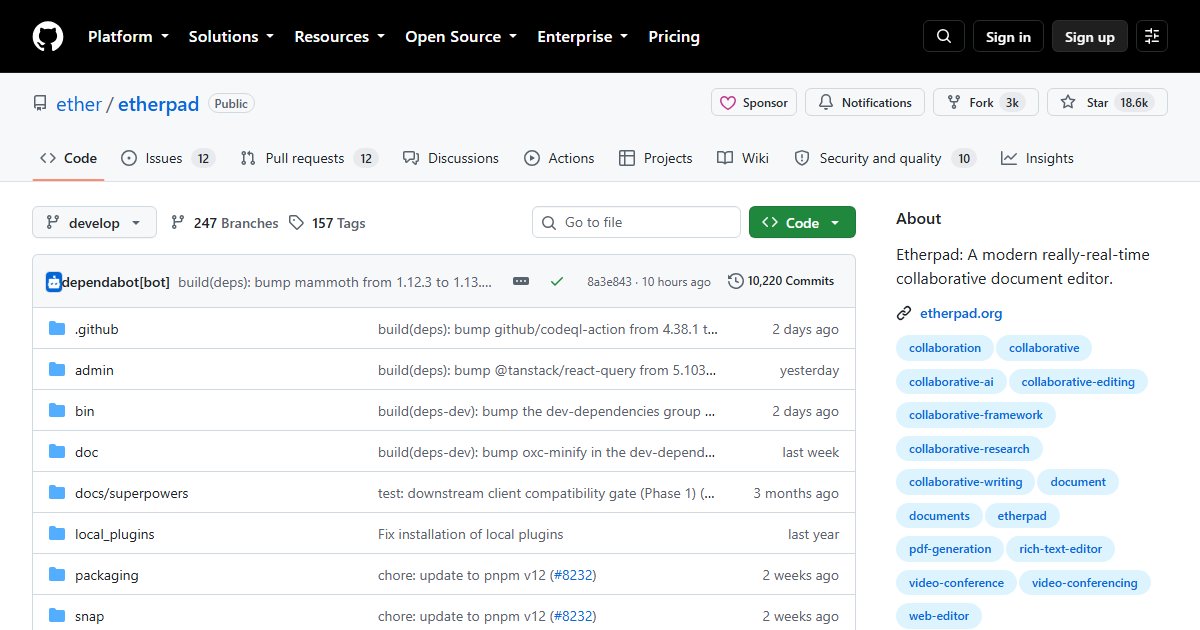Expand commit message ellipsis icon
The image size is (1200, 630).
click(521, 282)
